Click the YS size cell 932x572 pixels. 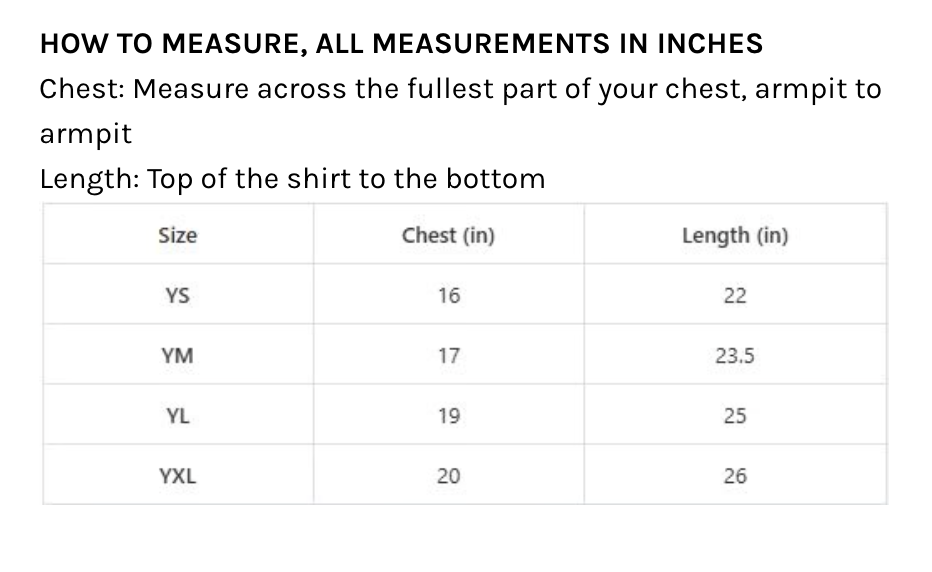pos(178,296)
